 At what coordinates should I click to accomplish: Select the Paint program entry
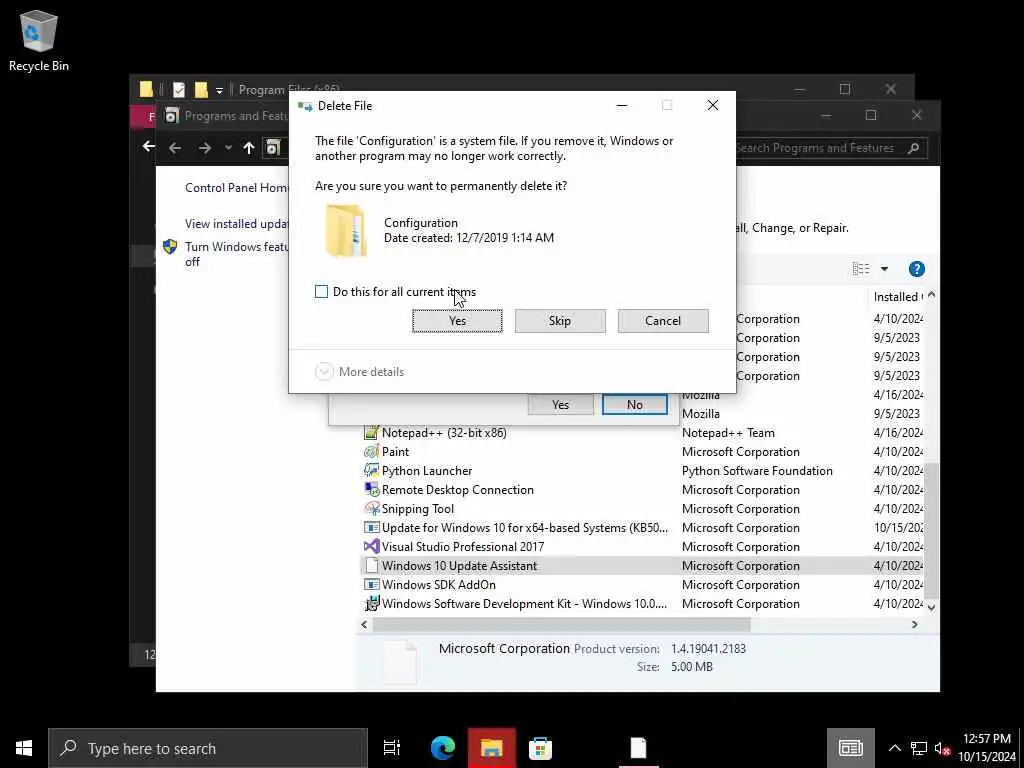click(x=395, y=451)
